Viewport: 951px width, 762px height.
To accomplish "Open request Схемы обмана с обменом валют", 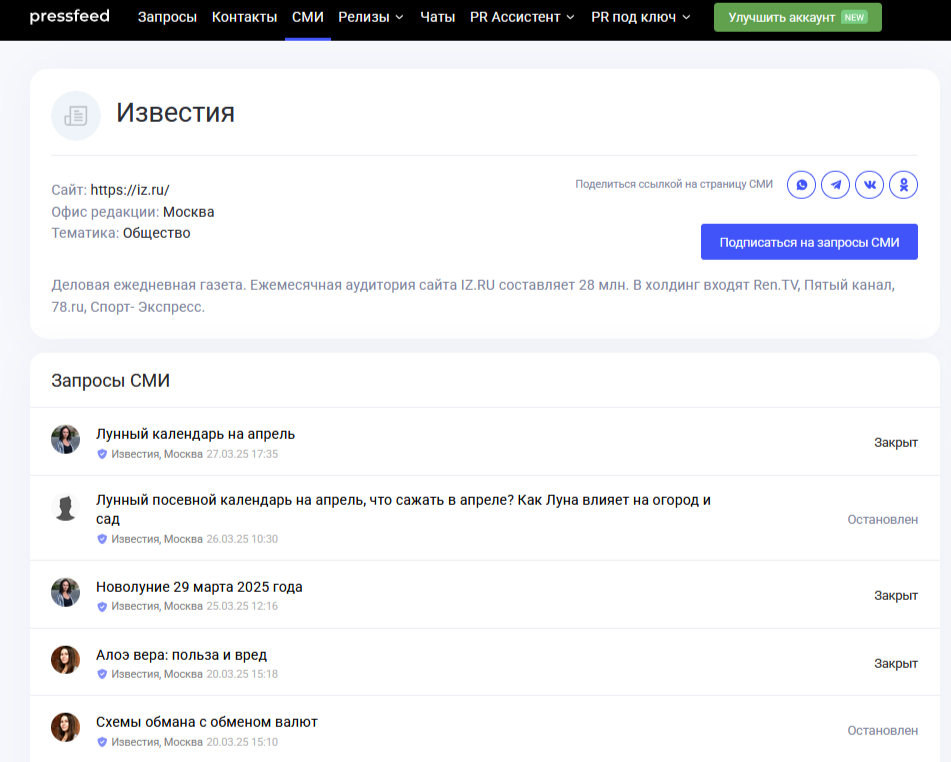I will [207, 723].
